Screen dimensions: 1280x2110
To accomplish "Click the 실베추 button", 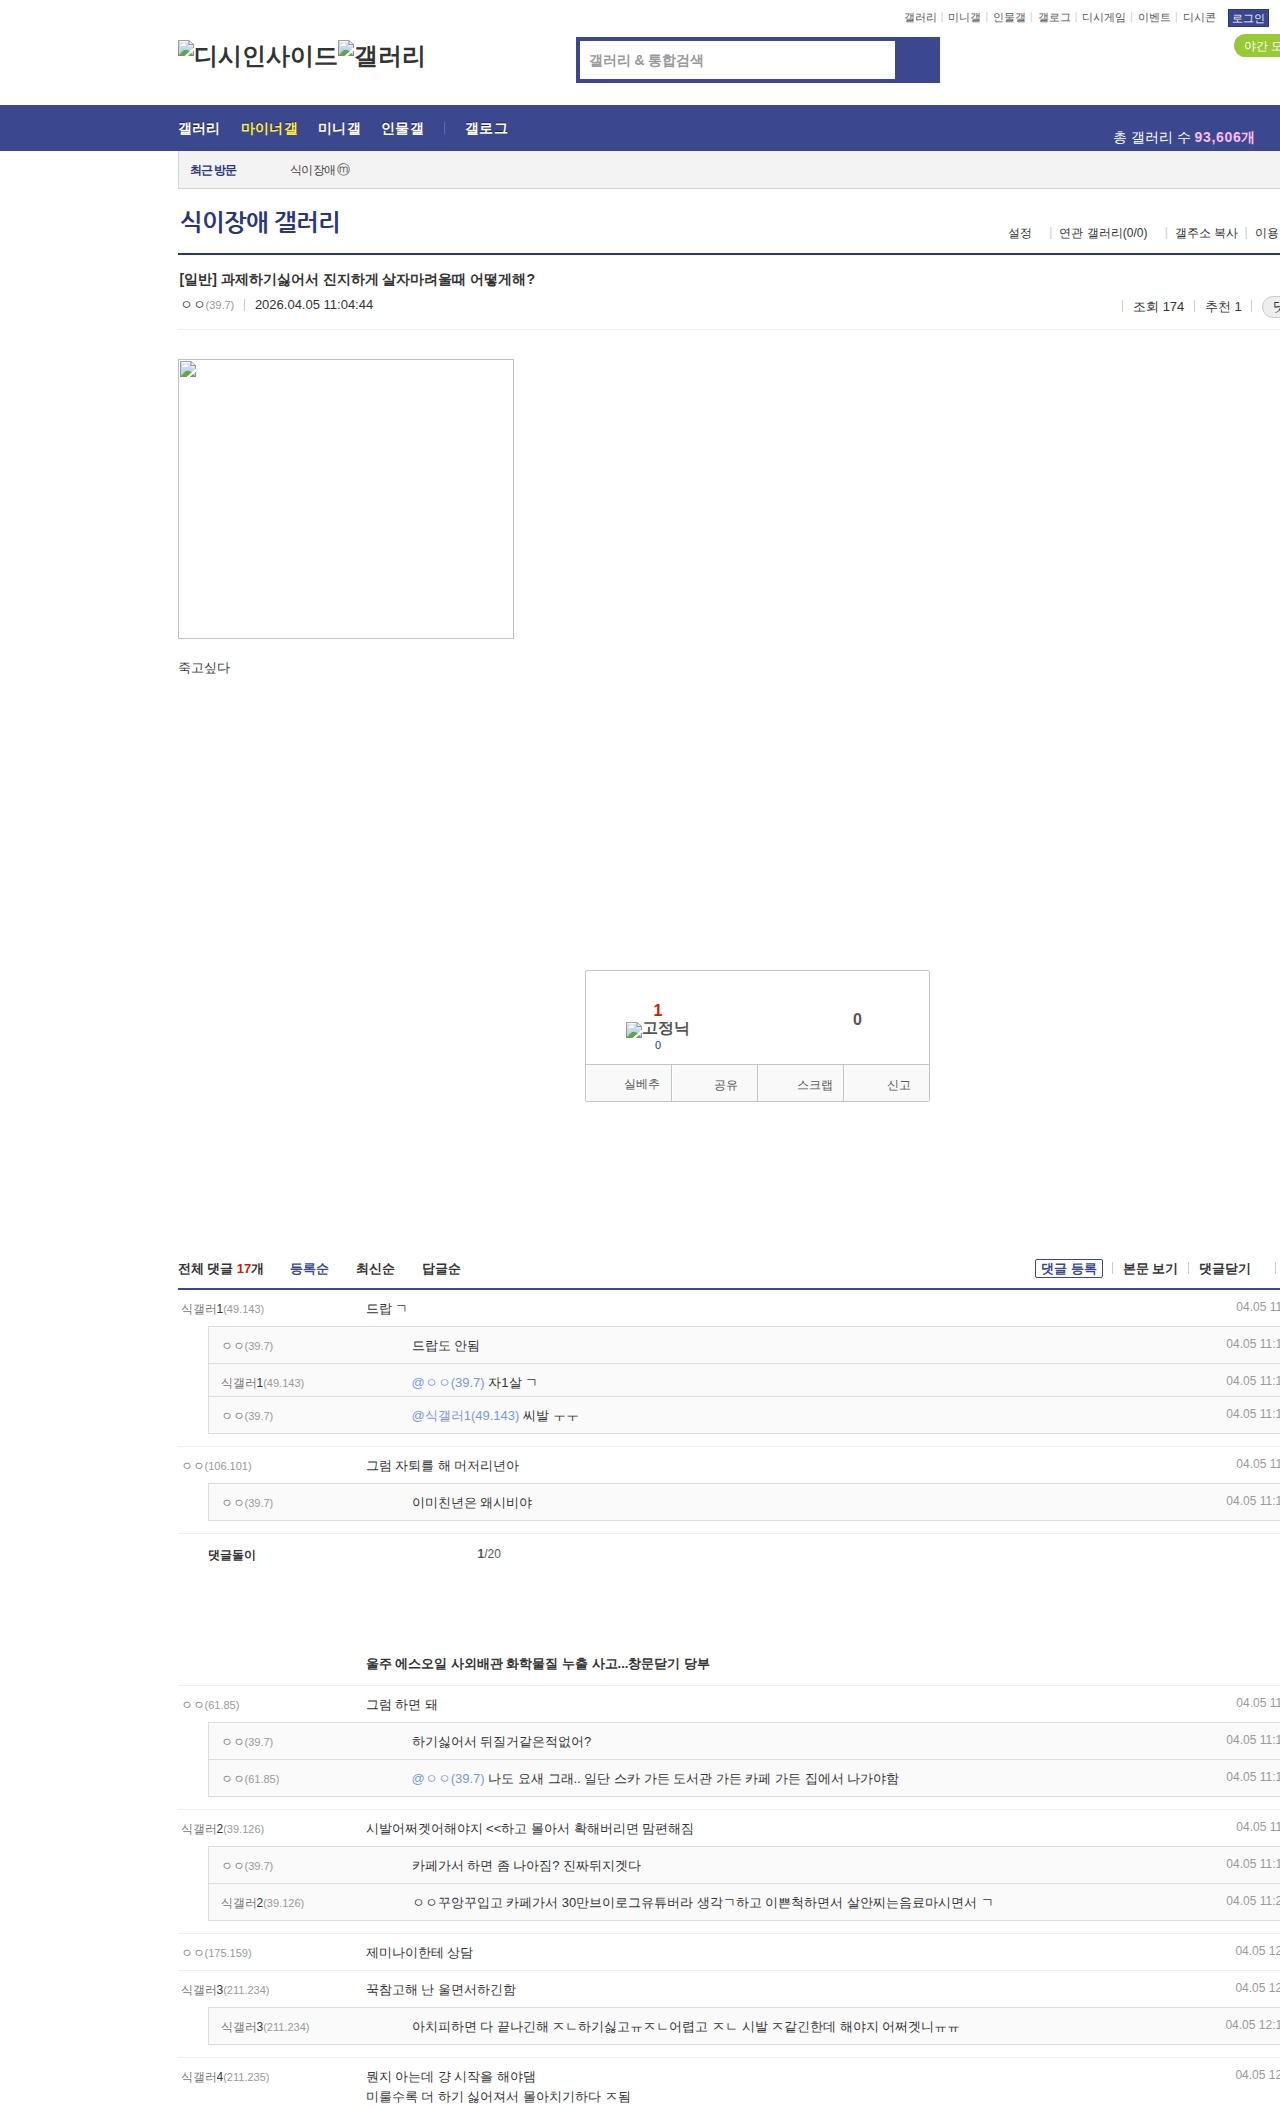I will click(629, 1084).
